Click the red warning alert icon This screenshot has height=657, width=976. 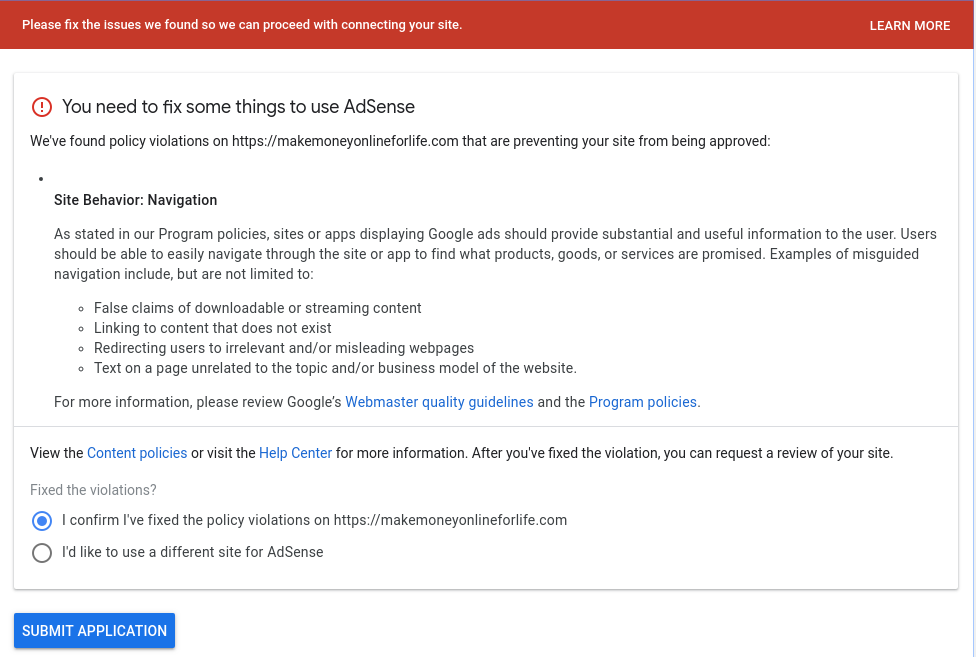[x=42, y=107]
